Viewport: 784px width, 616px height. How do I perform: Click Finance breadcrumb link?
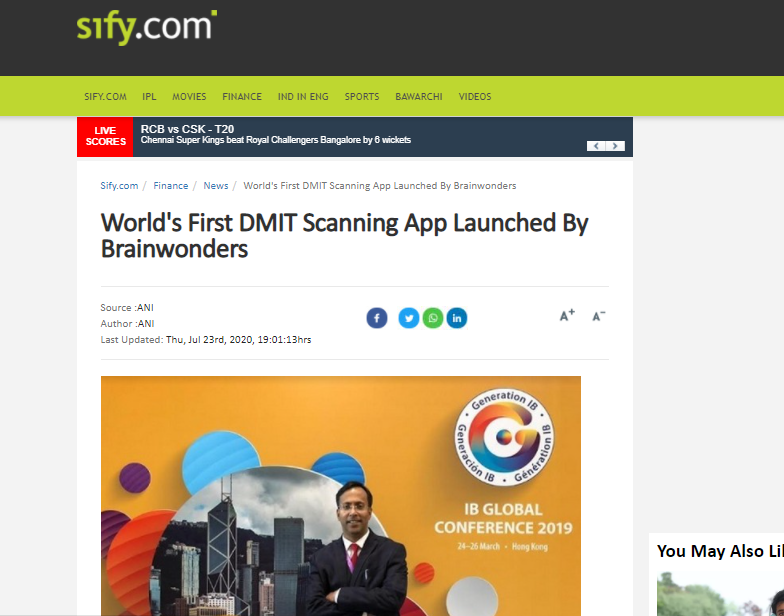170,186
